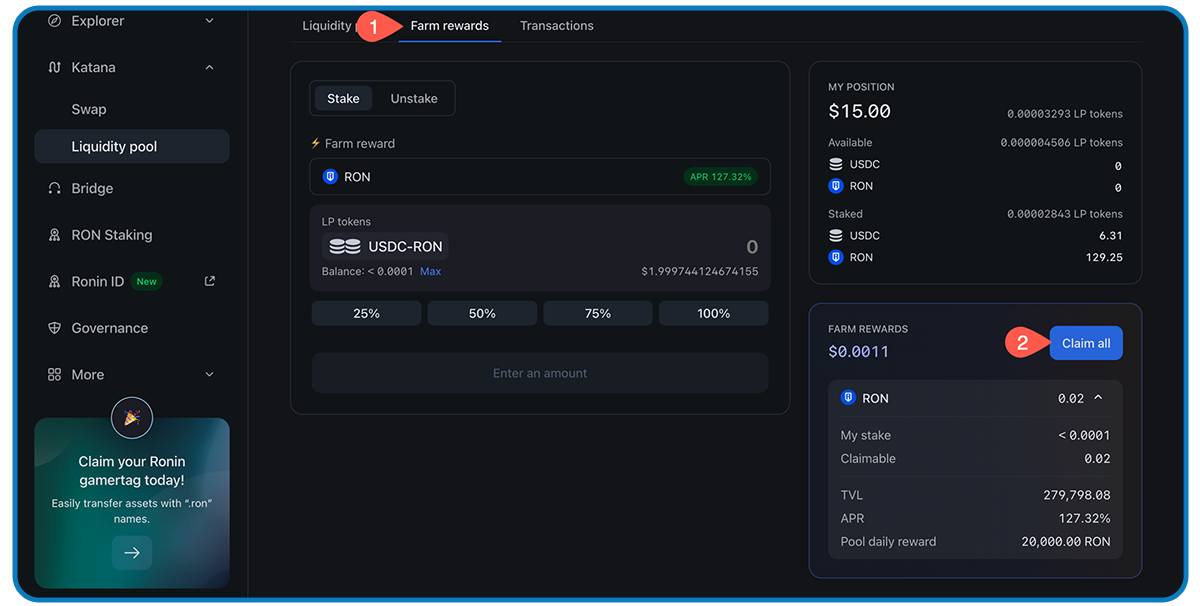Open Liquidity pool in the sidebar

(132, 146)
